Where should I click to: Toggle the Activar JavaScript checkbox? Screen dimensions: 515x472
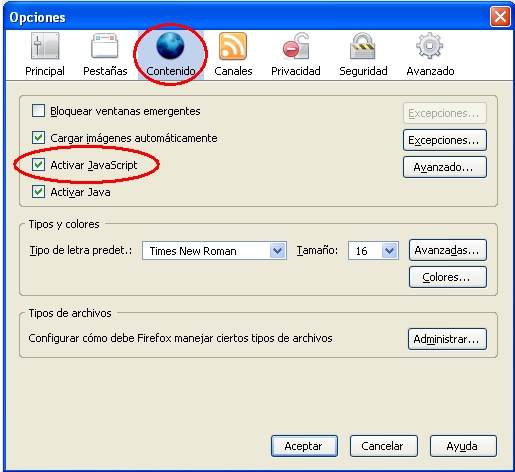pos(38,164)
